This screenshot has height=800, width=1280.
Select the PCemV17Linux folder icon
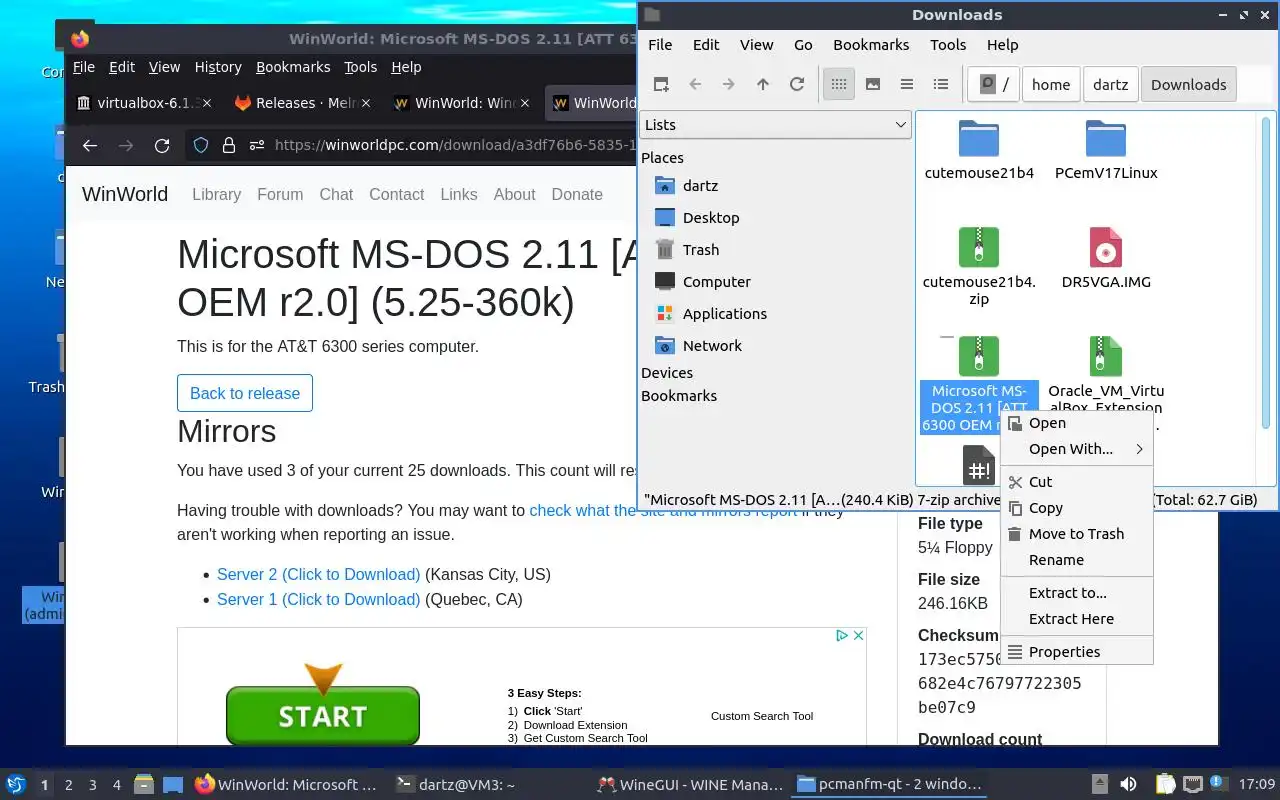[x=1106, y=139]
